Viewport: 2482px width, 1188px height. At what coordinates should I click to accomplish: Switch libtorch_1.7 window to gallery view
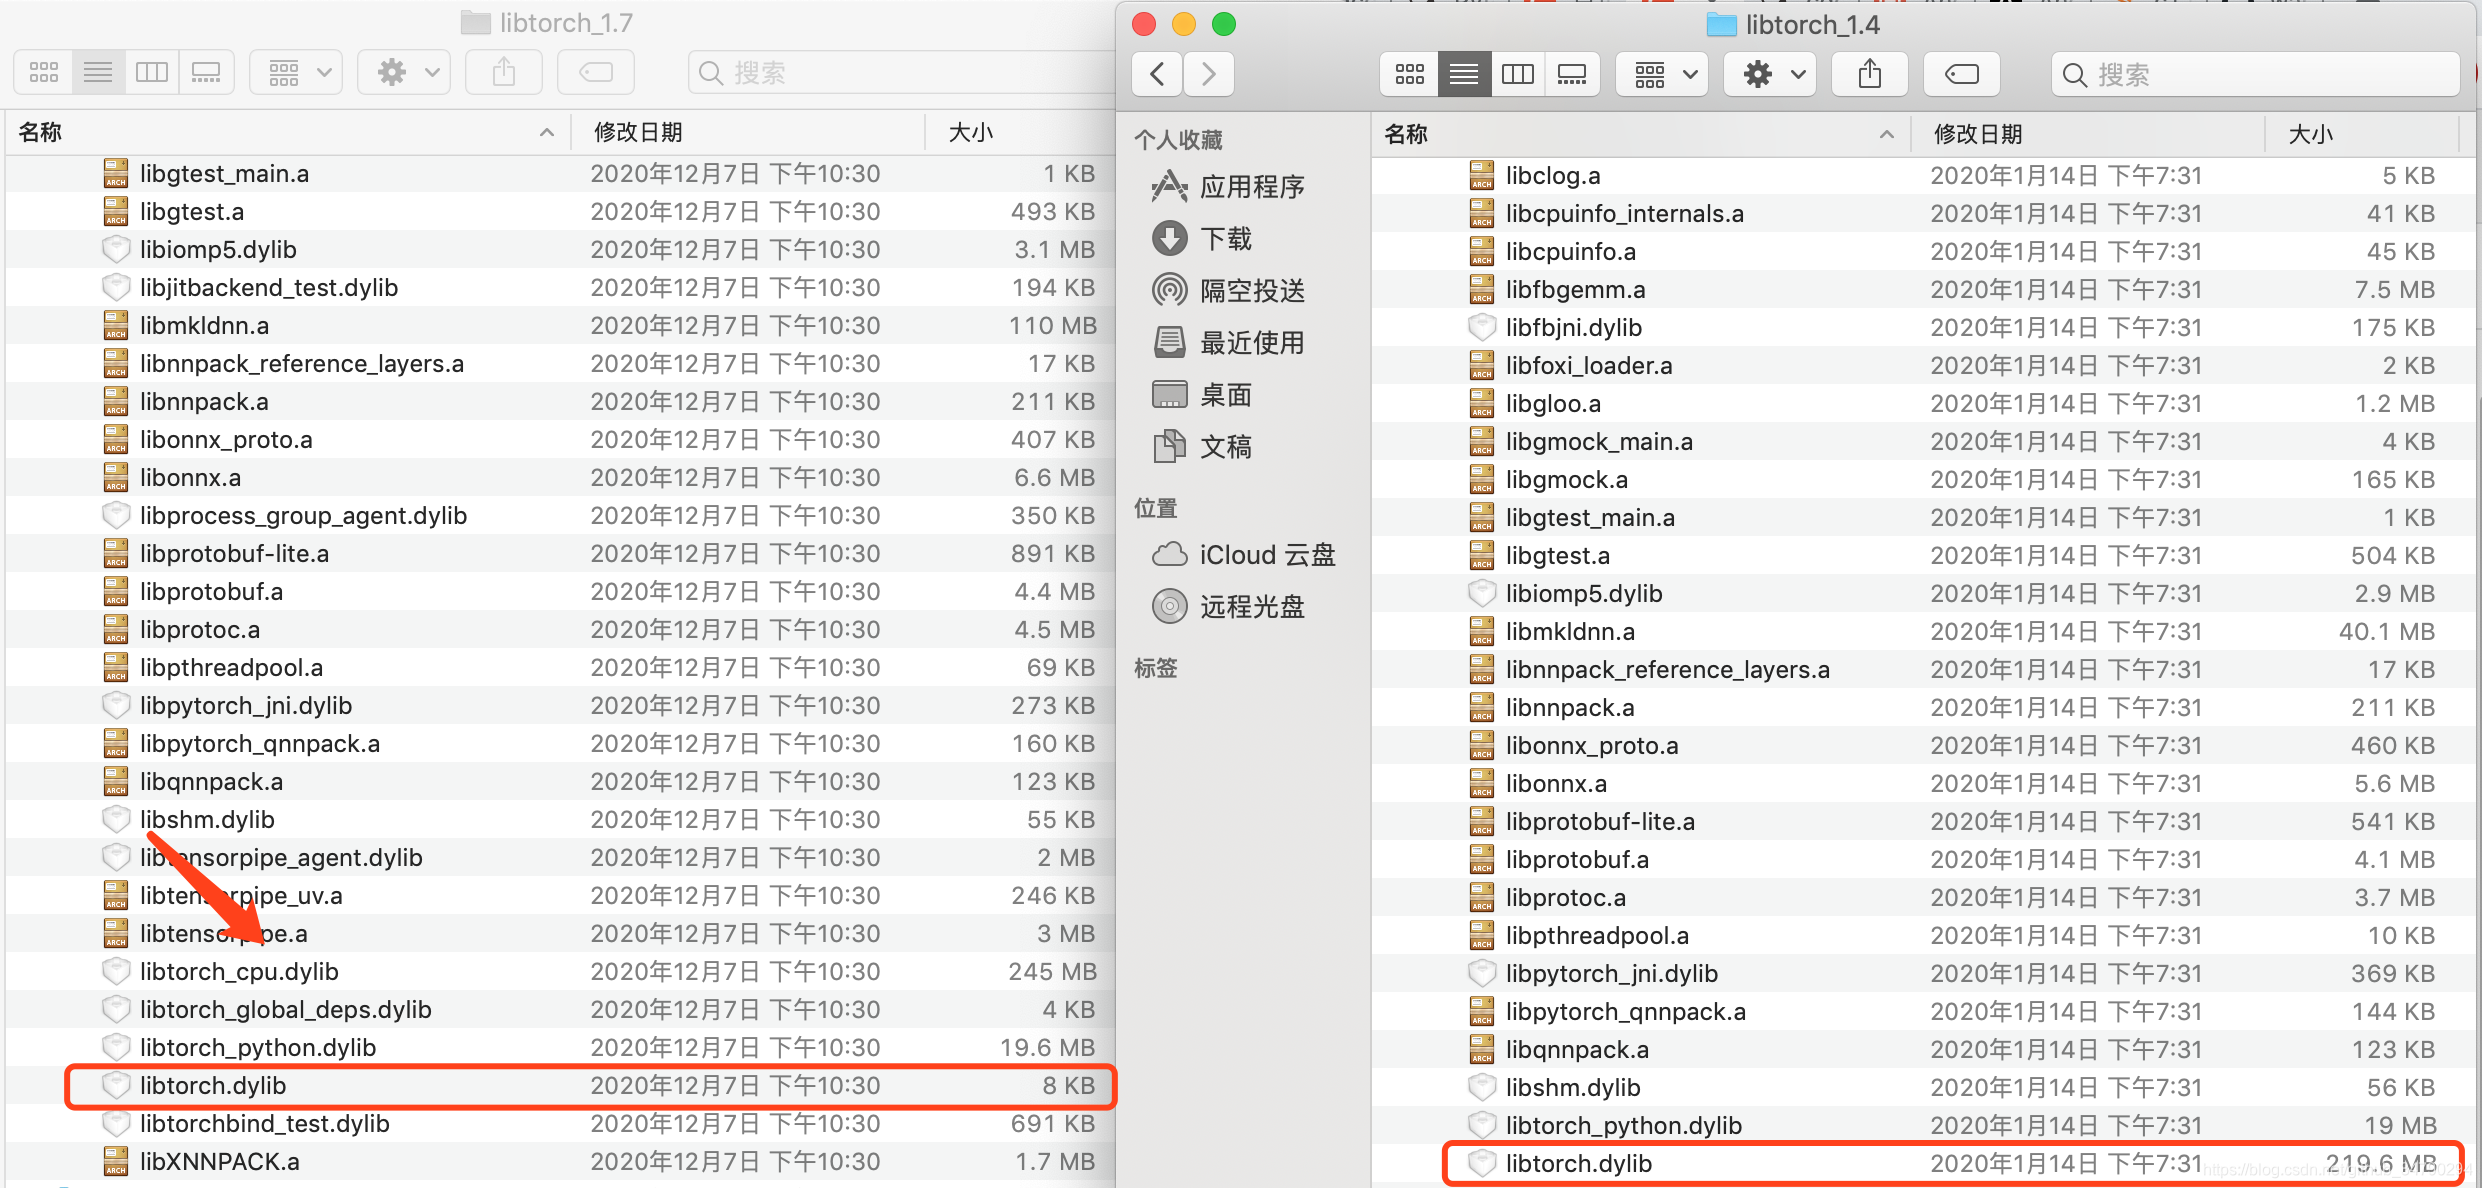pos(206,72)
